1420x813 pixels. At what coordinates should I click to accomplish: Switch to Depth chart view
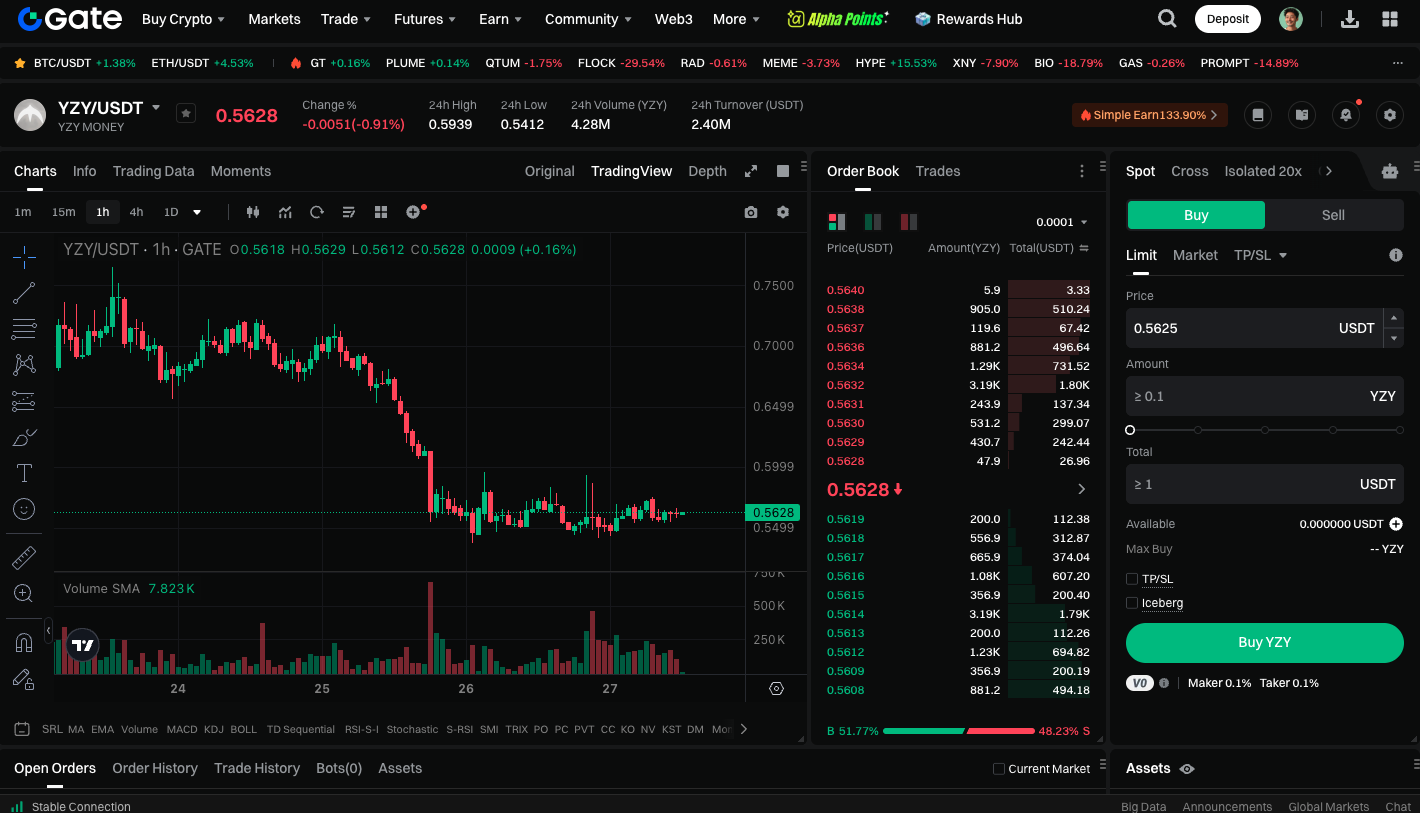click(707, 171)
